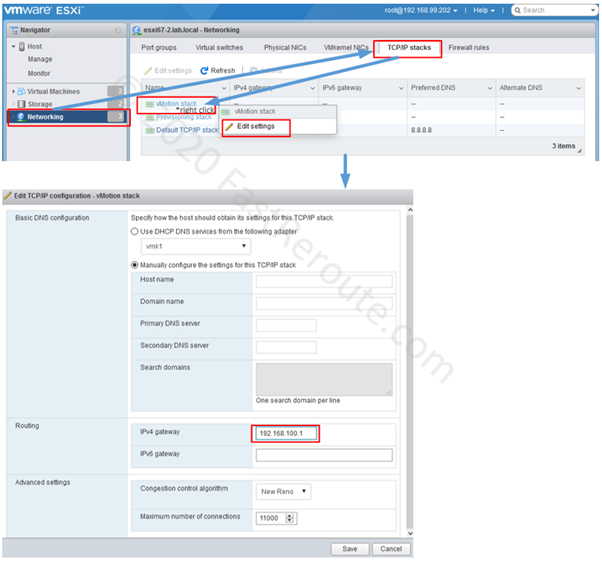Open the Help dropdown menu
The image size is (602, 562).
pyautogui.click(x=484, y=10)
